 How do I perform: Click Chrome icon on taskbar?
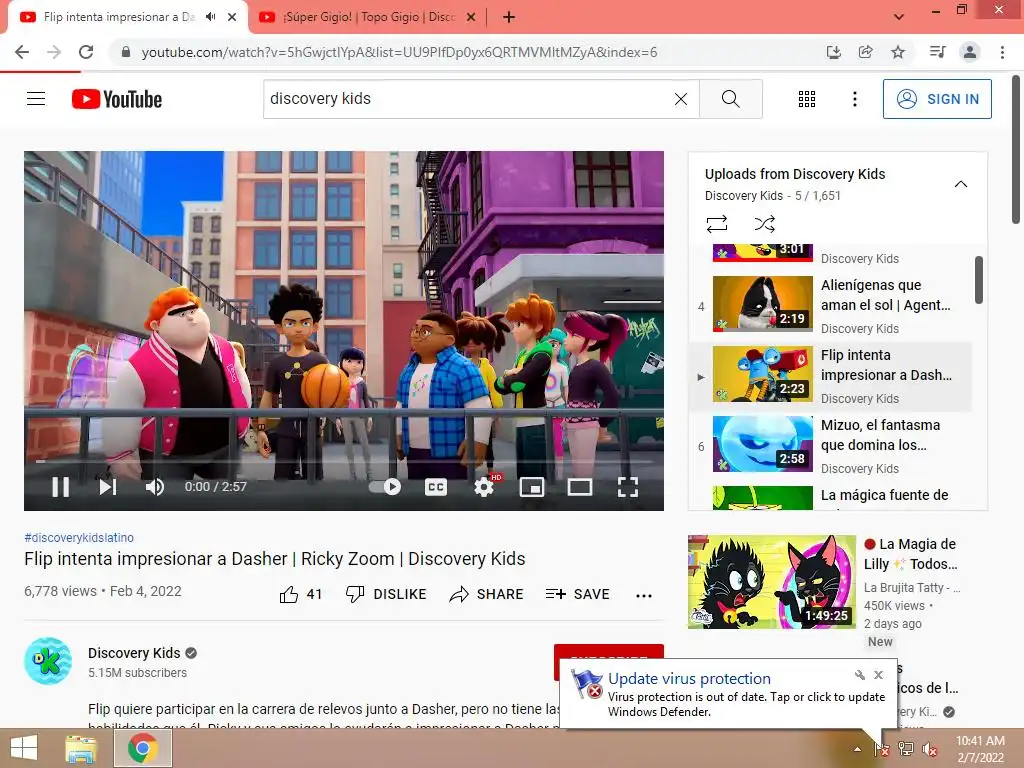[x=143, y=748]
